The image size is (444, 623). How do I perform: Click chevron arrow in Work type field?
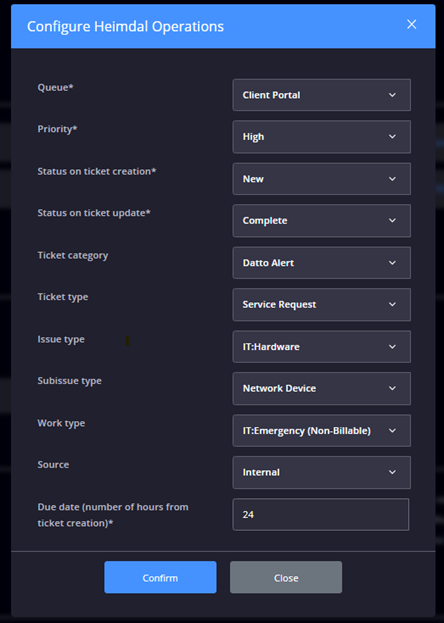392,431
